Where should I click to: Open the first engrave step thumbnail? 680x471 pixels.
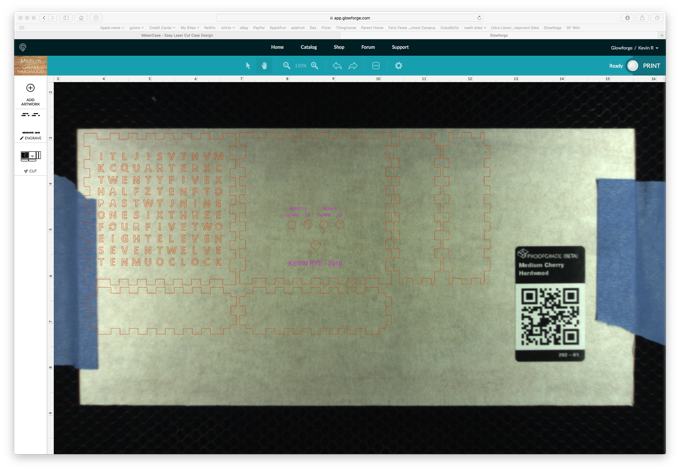[31, 114]
